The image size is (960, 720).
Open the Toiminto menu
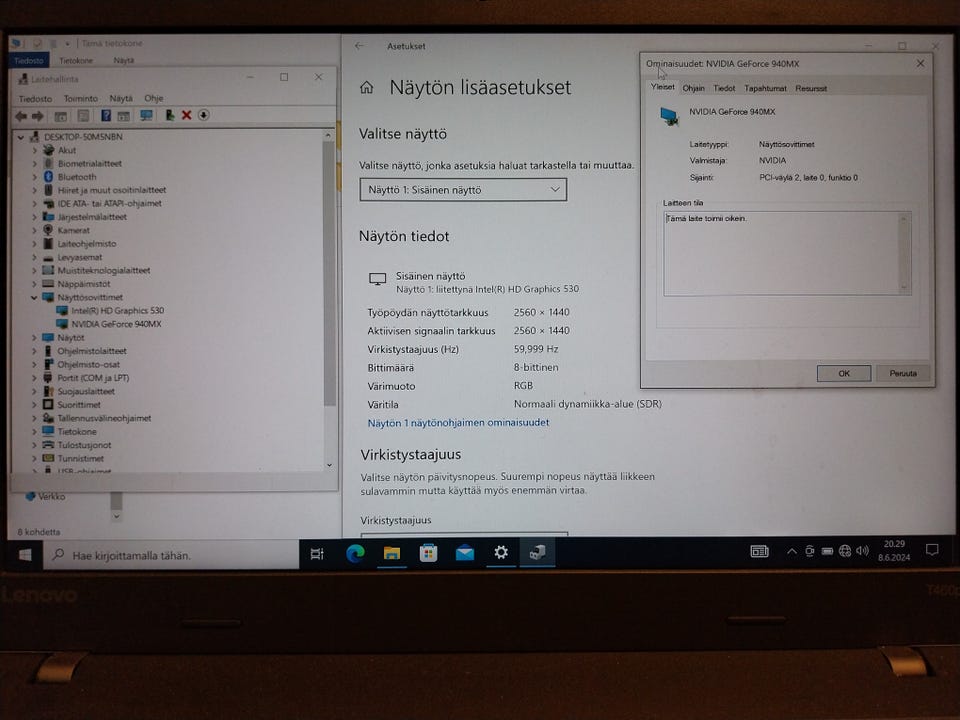click(81, 99)
